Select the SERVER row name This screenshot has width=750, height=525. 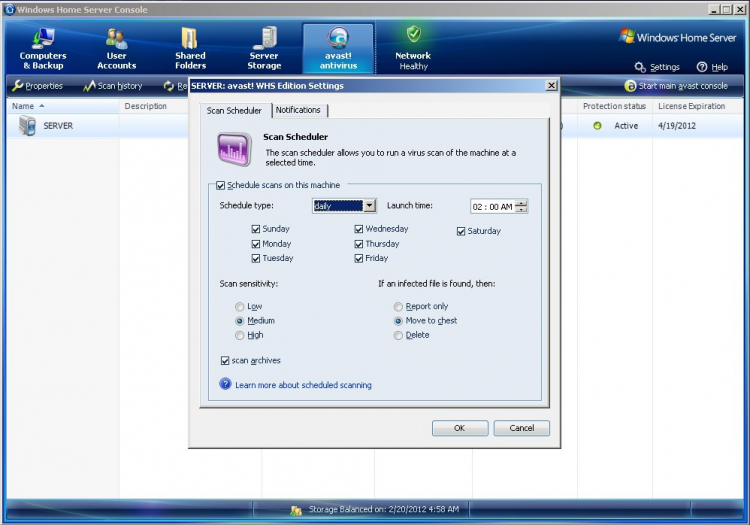coord(58,126)
